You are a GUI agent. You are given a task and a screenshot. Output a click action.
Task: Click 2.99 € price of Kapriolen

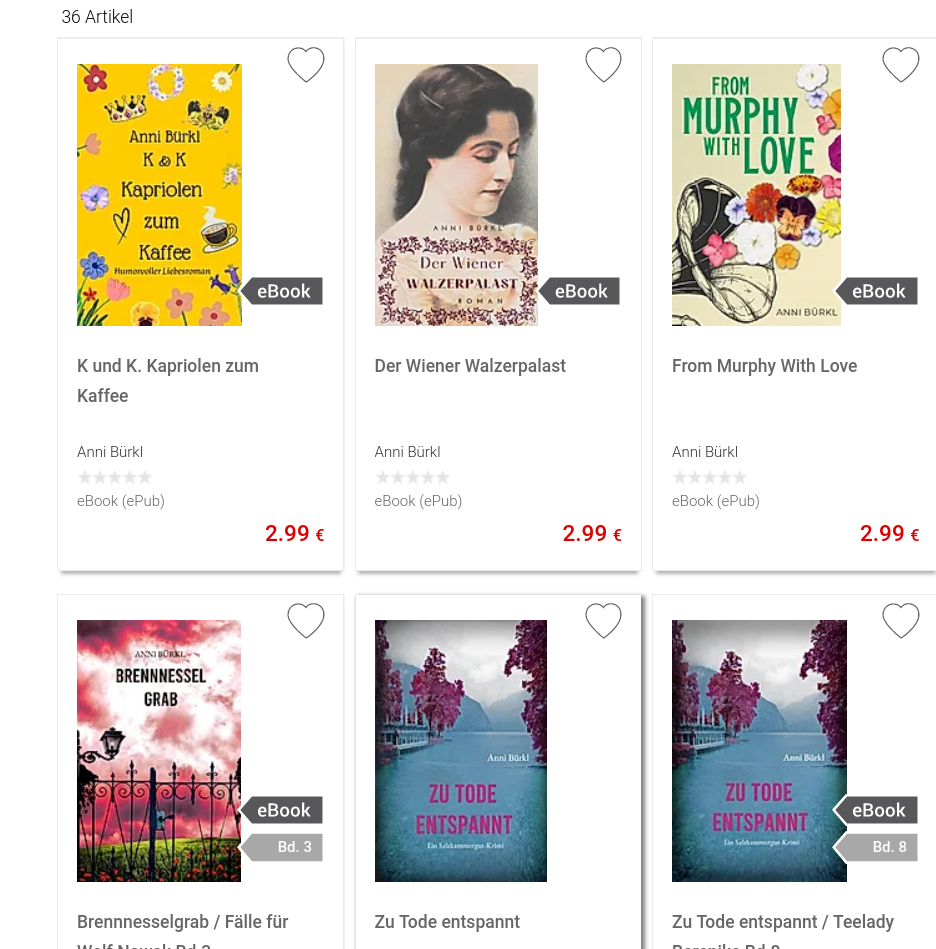click(295, 533)
